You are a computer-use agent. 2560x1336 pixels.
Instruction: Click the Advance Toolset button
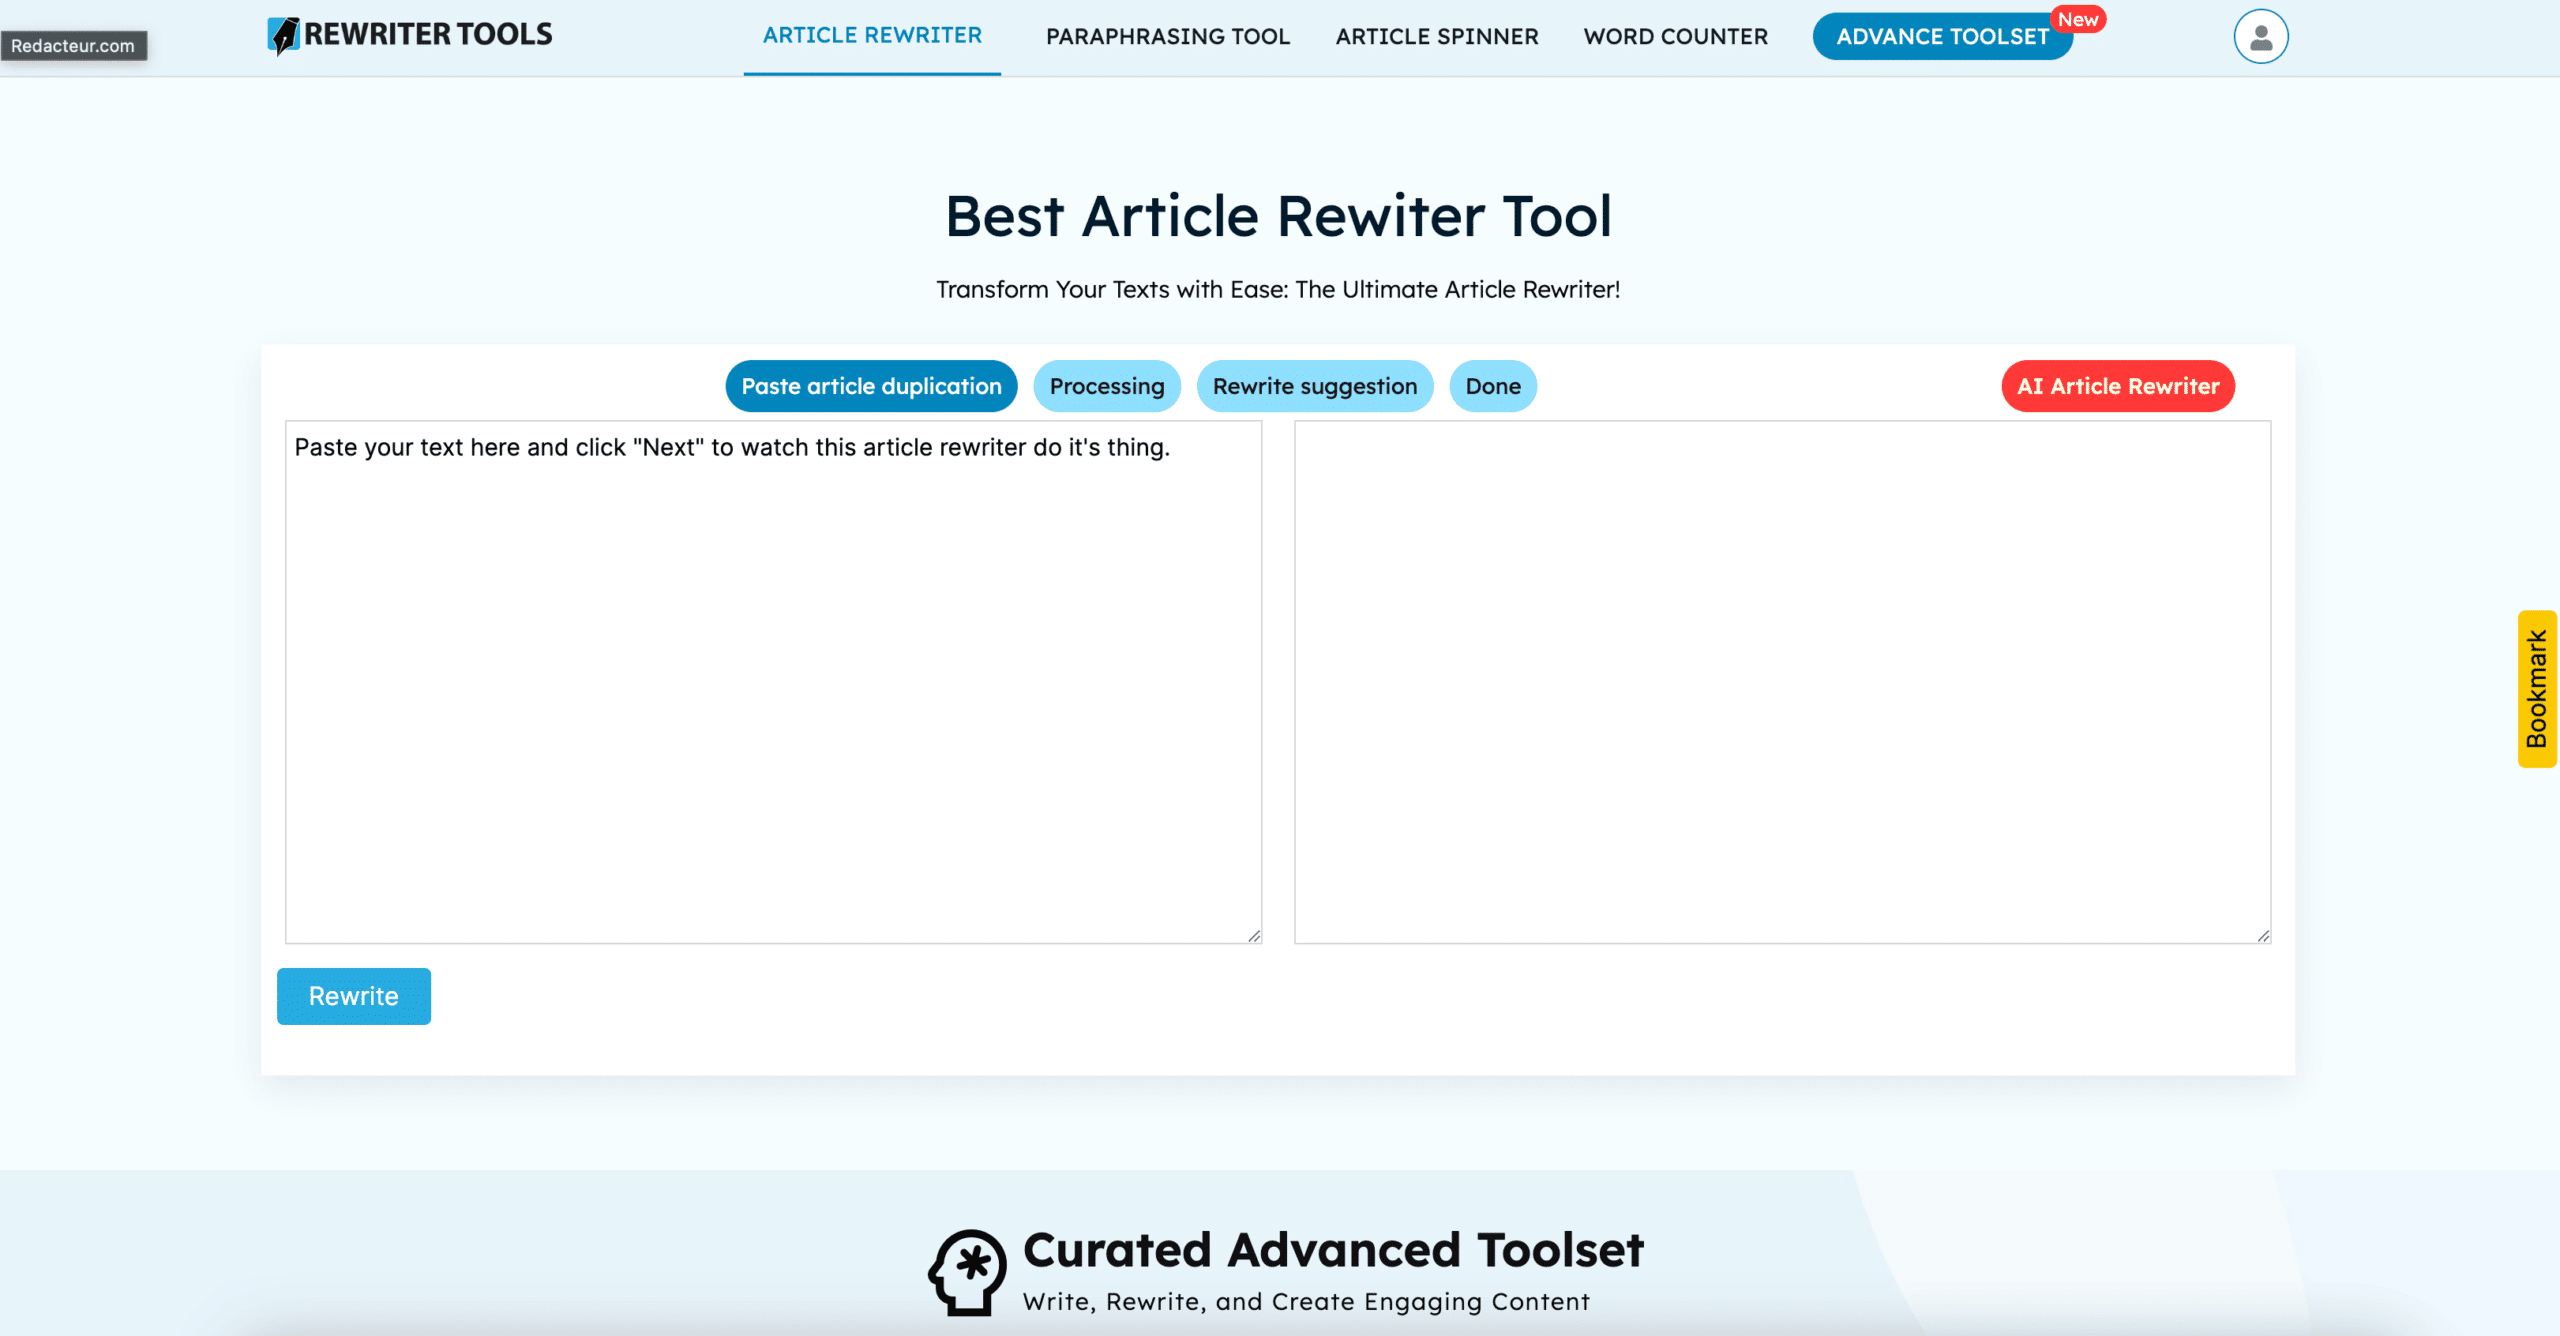1941,37
